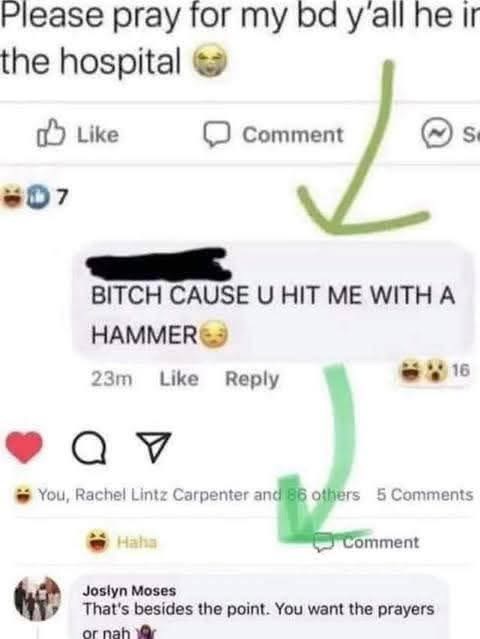Open the 5 Comments link
The image size is (480, 639).
tap(425, 495)
